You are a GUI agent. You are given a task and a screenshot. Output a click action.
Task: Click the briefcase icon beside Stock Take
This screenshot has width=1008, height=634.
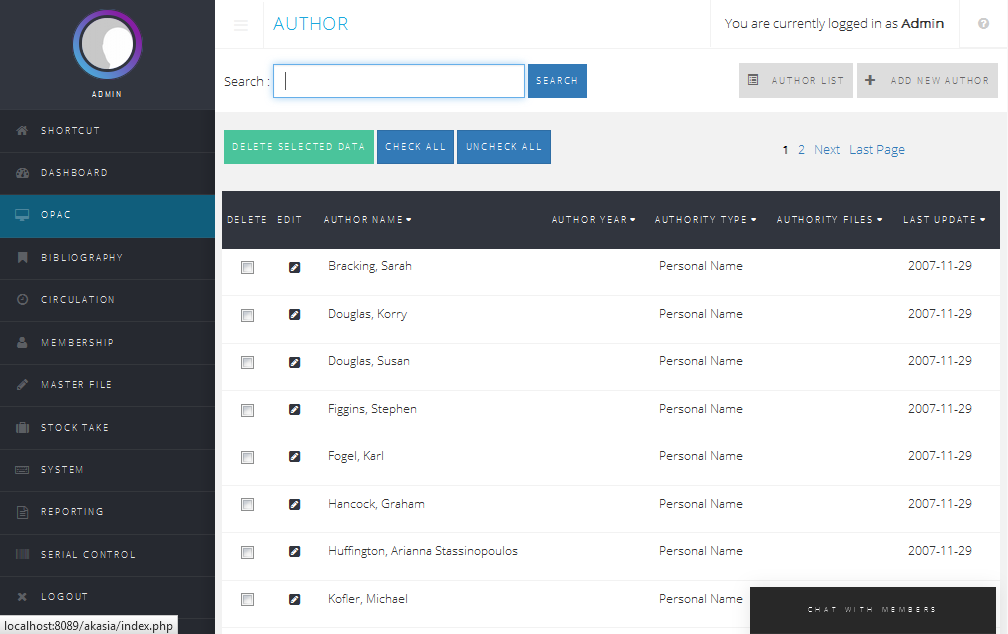[x=22, y=428]
